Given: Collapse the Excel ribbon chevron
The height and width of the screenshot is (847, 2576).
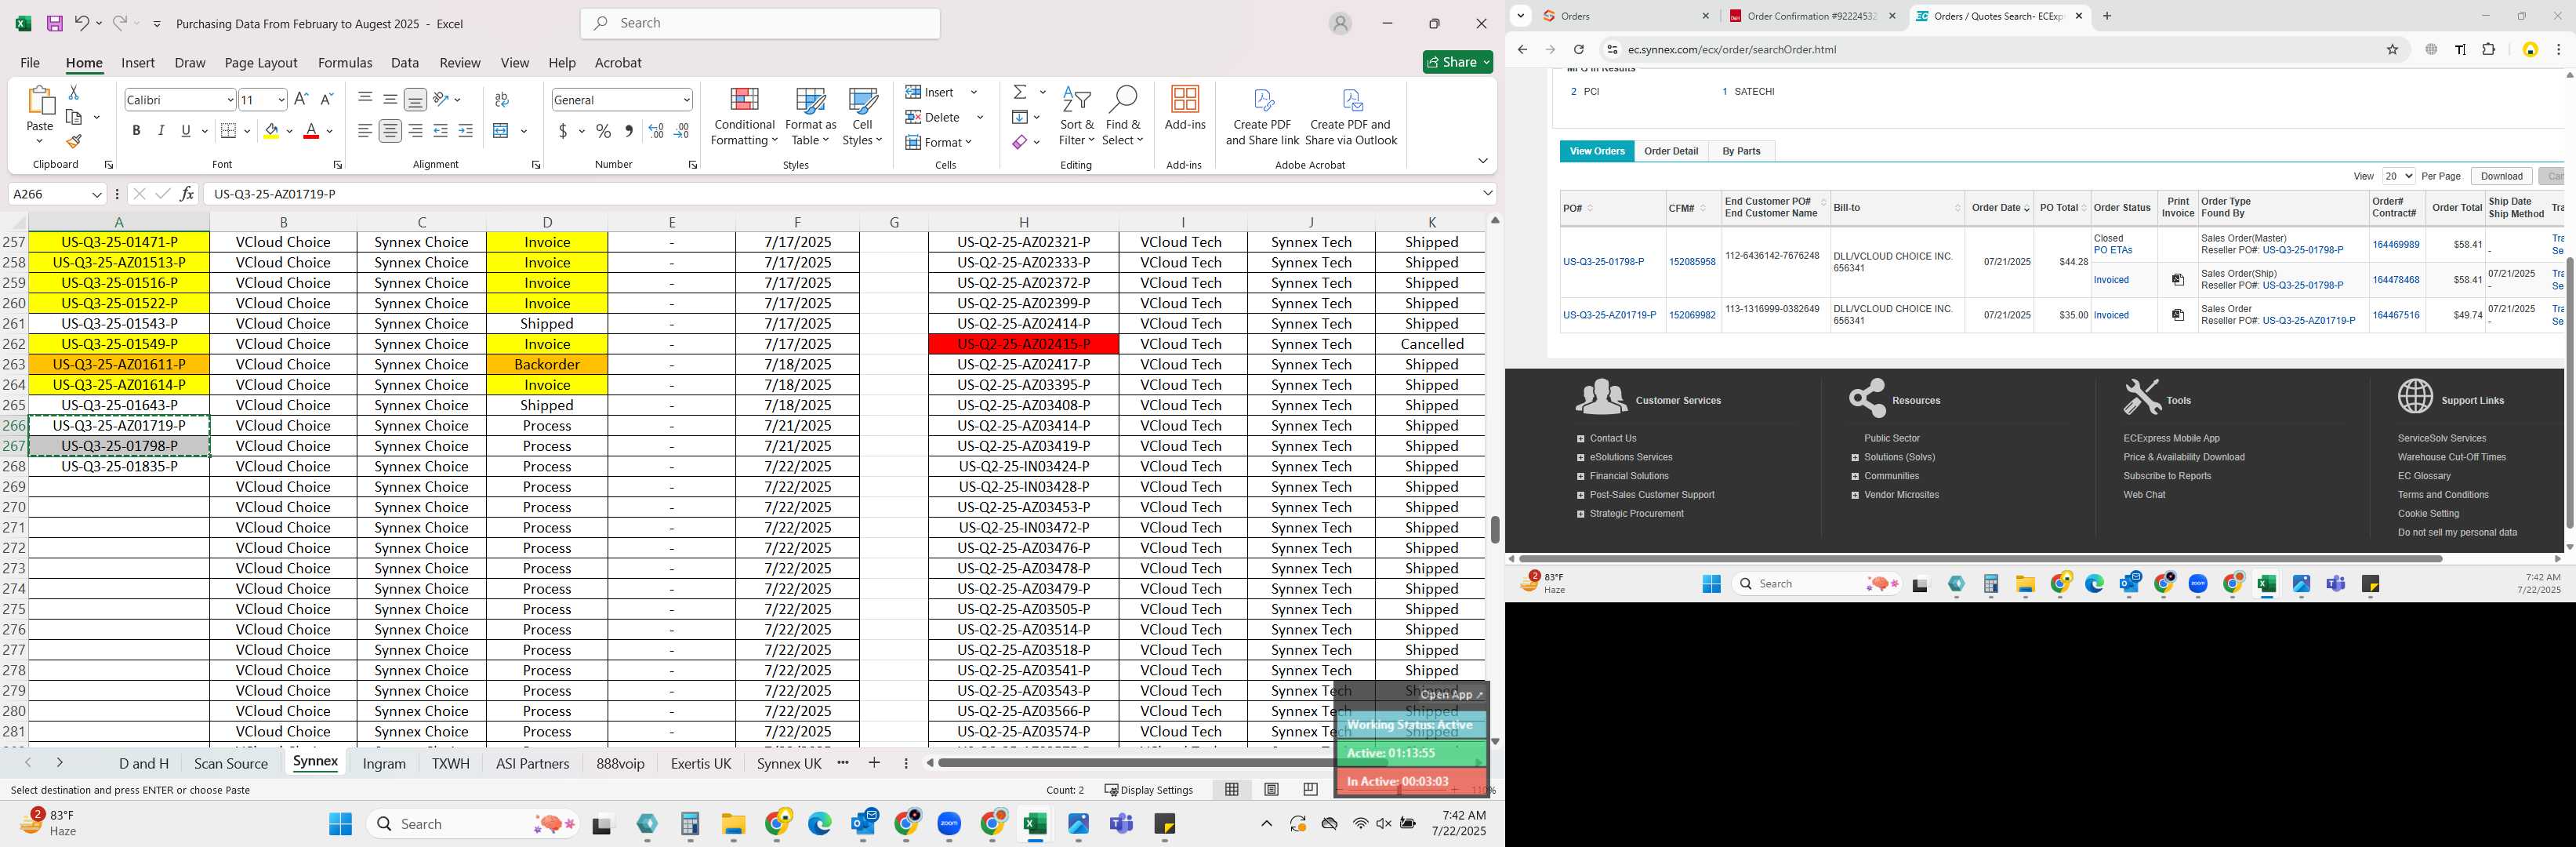Looking at the screenshot, I should pyautogui.click(x=1482, y=161).
